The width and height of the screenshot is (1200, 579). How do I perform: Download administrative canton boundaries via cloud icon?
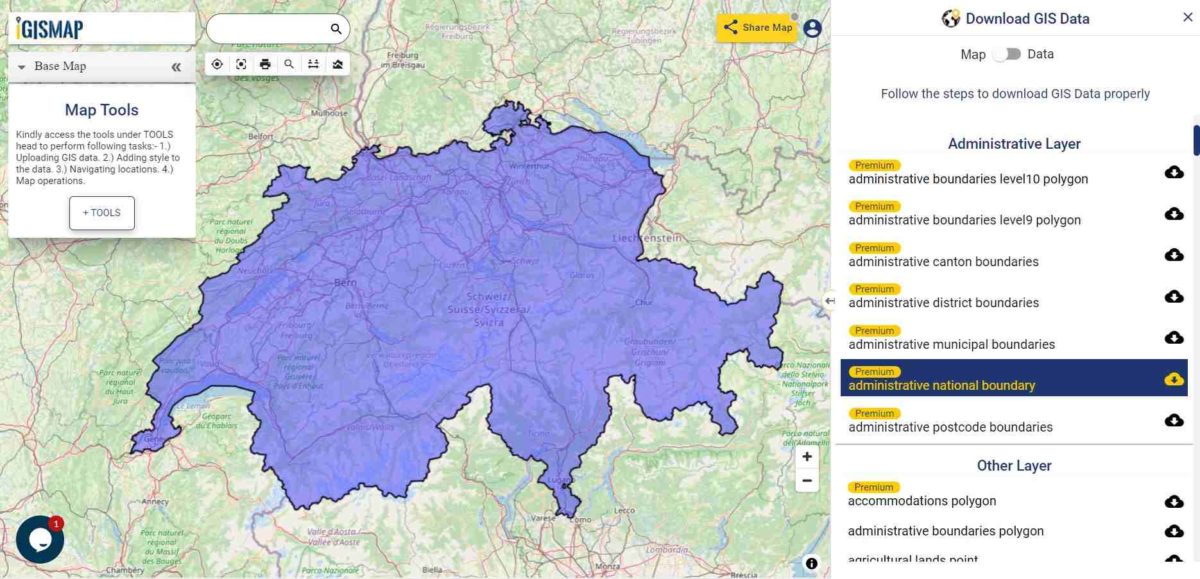coord(1172,255)
